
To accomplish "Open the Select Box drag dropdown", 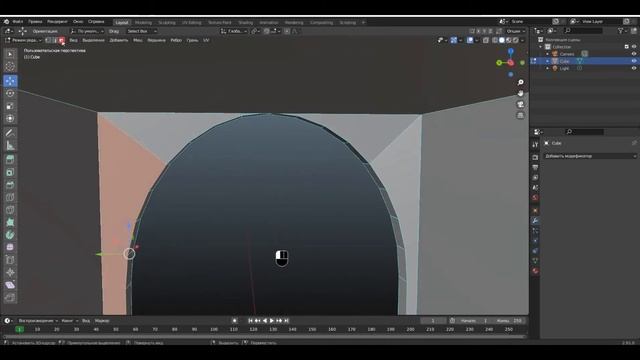I will 142,31.
